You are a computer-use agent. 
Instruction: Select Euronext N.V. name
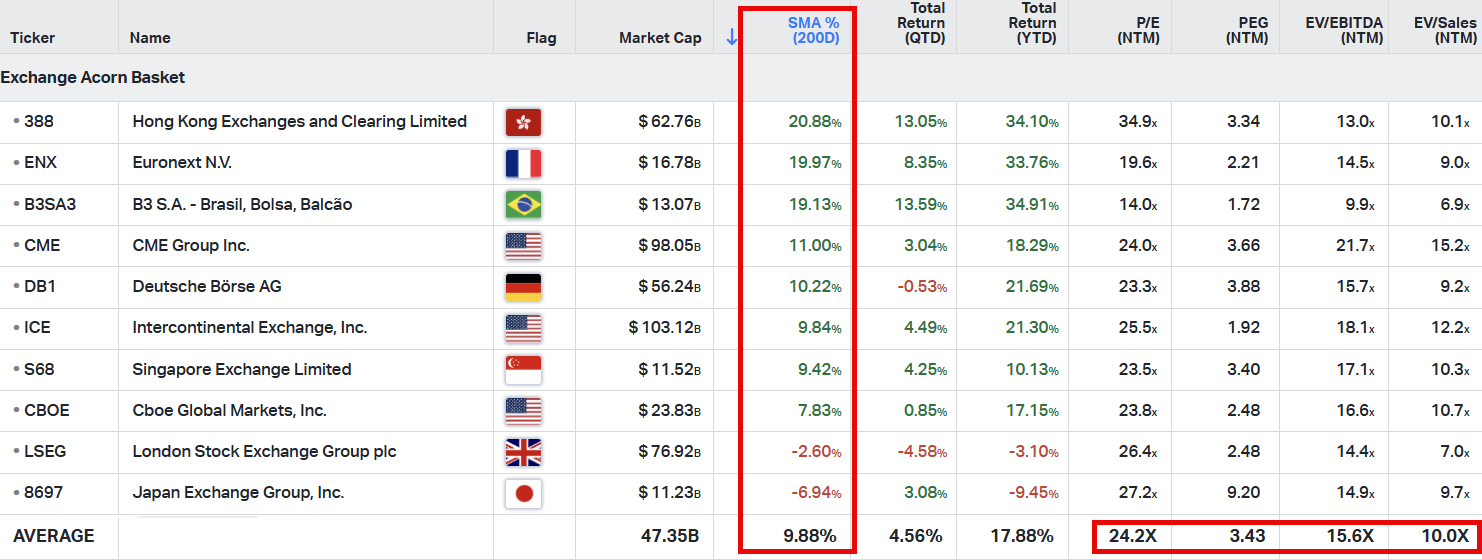pos(182,162)
